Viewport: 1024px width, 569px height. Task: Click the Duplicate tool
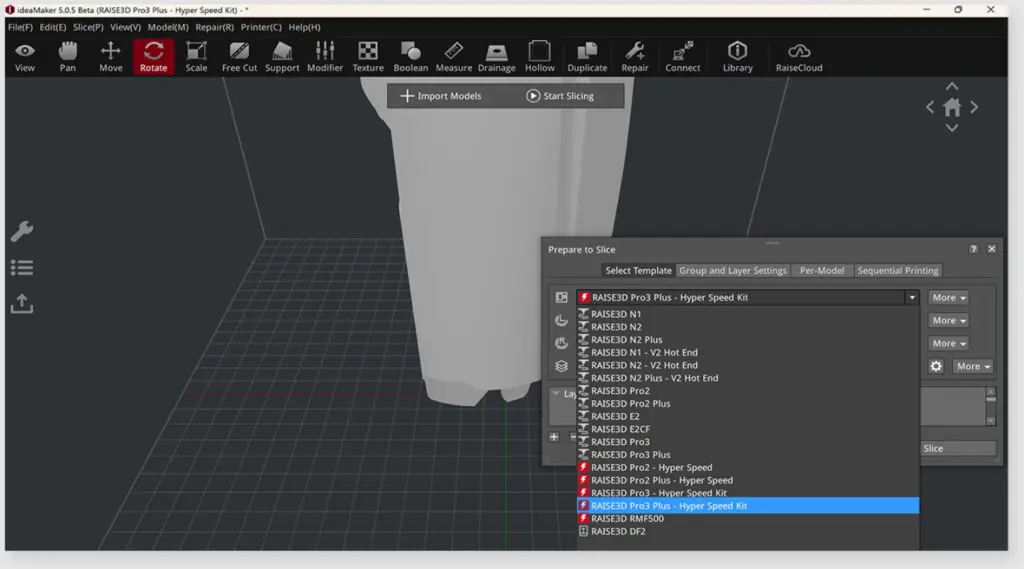click(587, 57)
